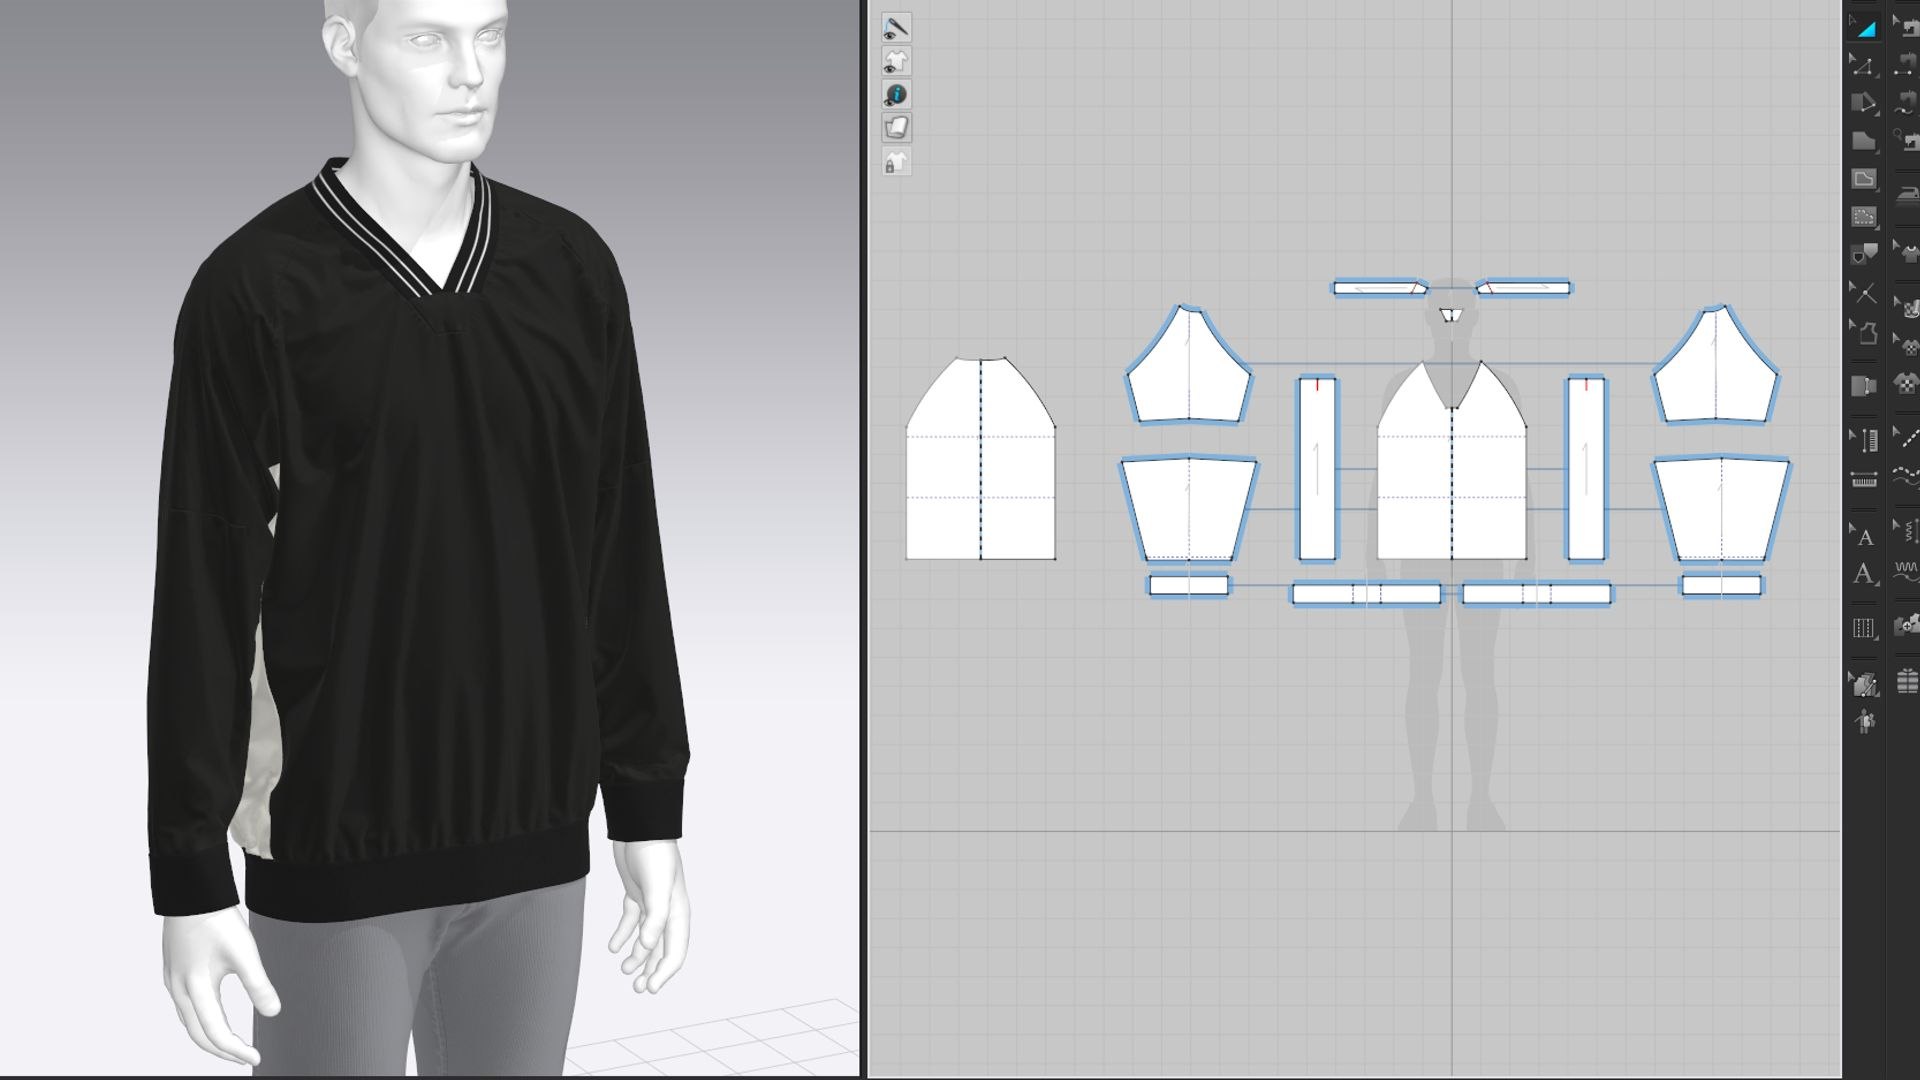
Task: Select the Steam iron tool
Action: [1907, 194]
